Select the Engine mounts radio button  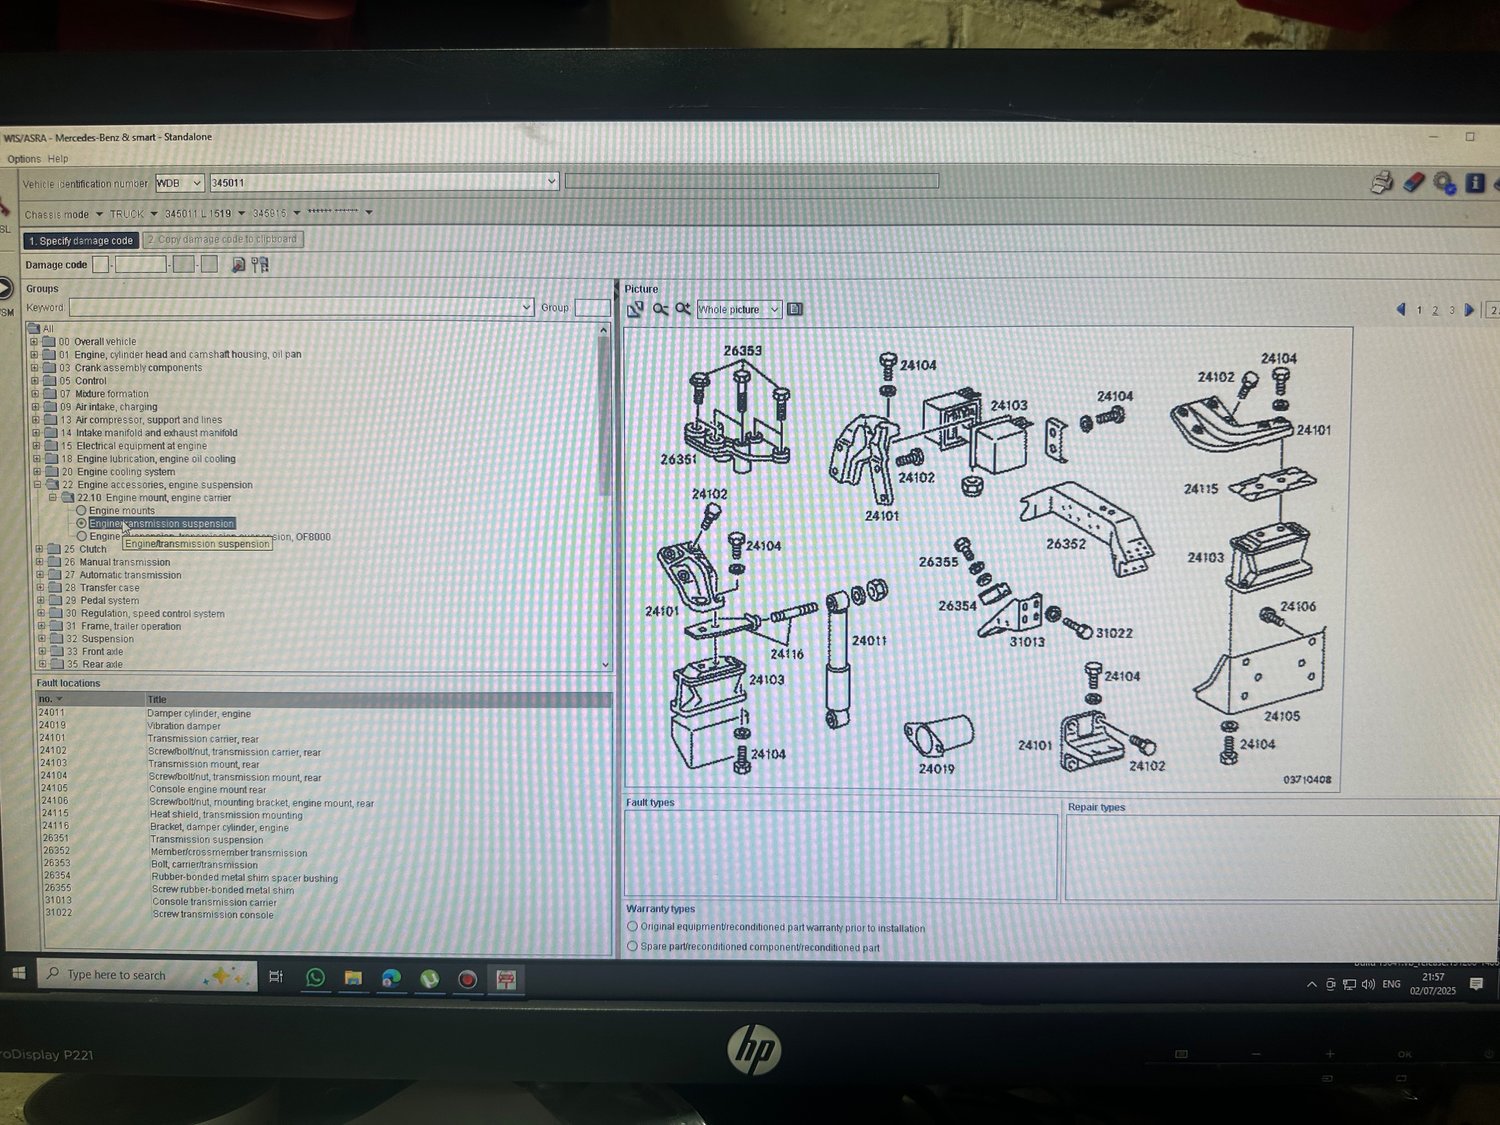pyautogui.click(x=82, y=511)
